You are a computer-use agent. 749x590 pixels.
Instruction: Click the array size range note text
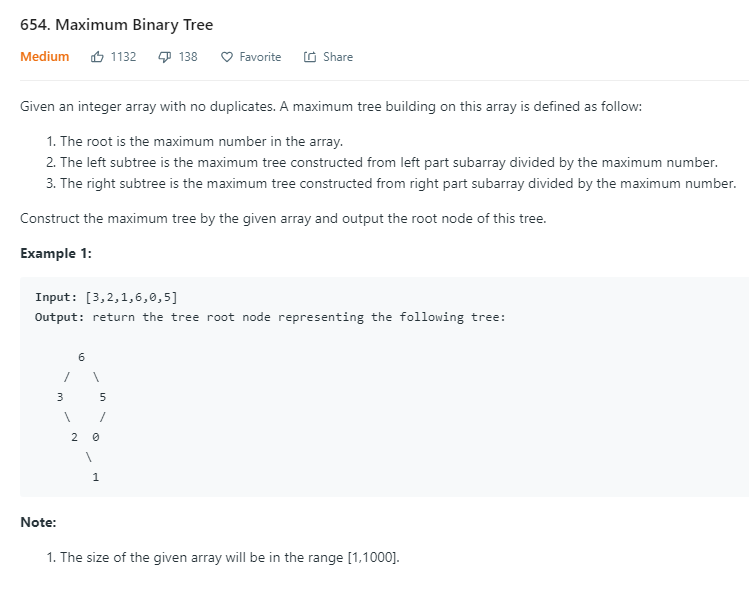(x=223, y=558)
